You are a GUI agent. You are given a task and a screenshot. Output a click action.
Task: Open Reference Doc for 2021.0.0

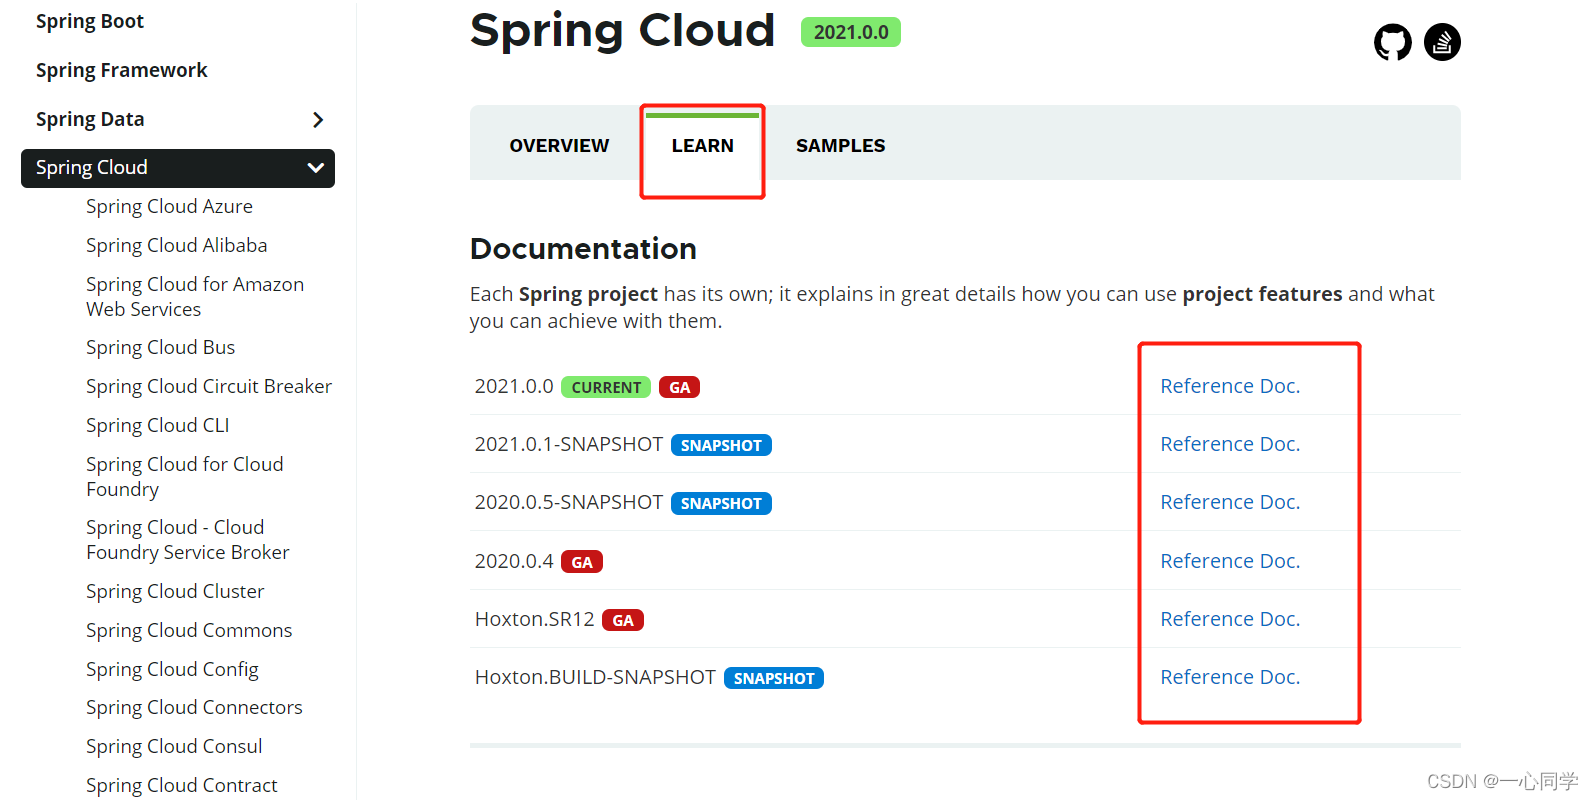(x=1230, y=386)
